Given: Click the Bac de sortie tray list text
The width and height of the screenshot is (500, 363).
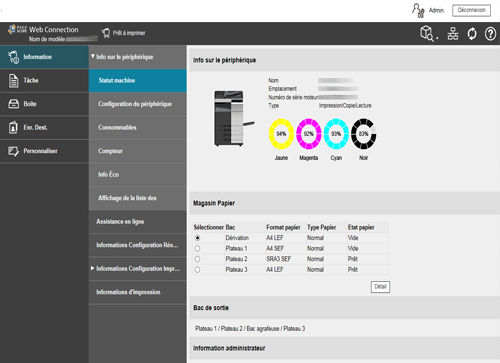Looking at the screenshot, I should coord(250,329).
